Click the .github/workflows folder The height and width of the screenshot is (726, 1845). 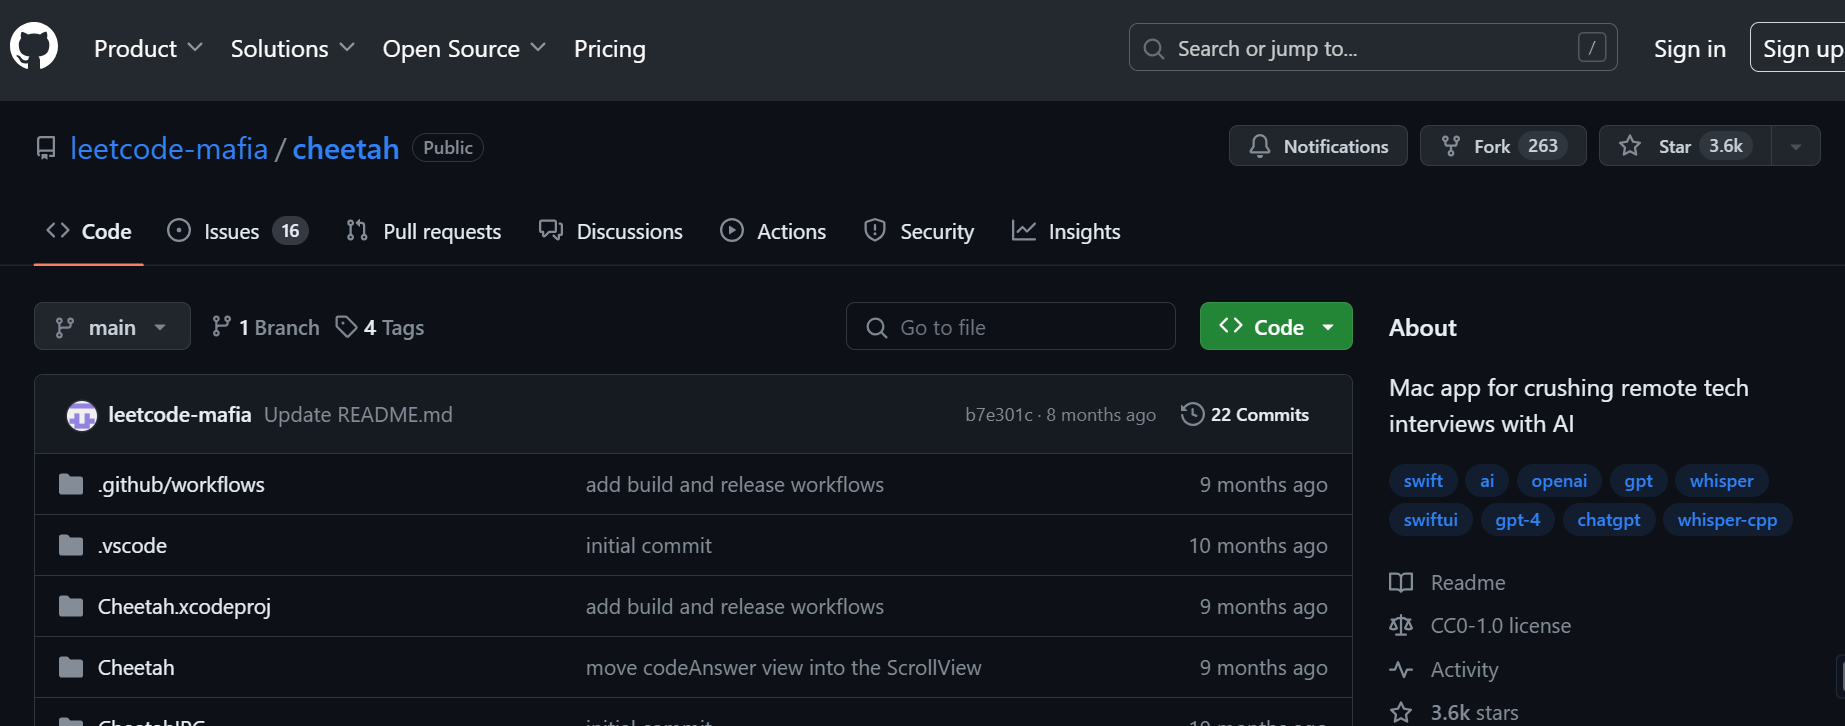click(181, 485)
